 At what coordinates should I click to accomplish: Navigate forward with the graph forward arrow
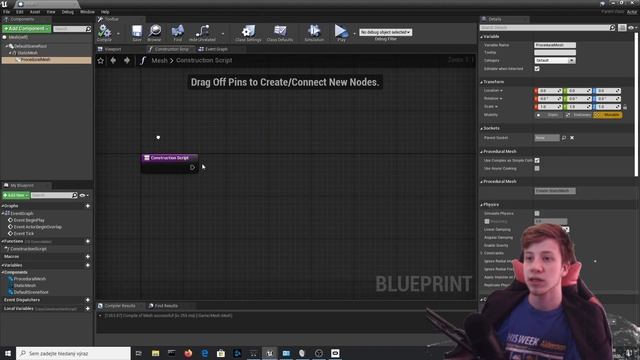[127, 60]
